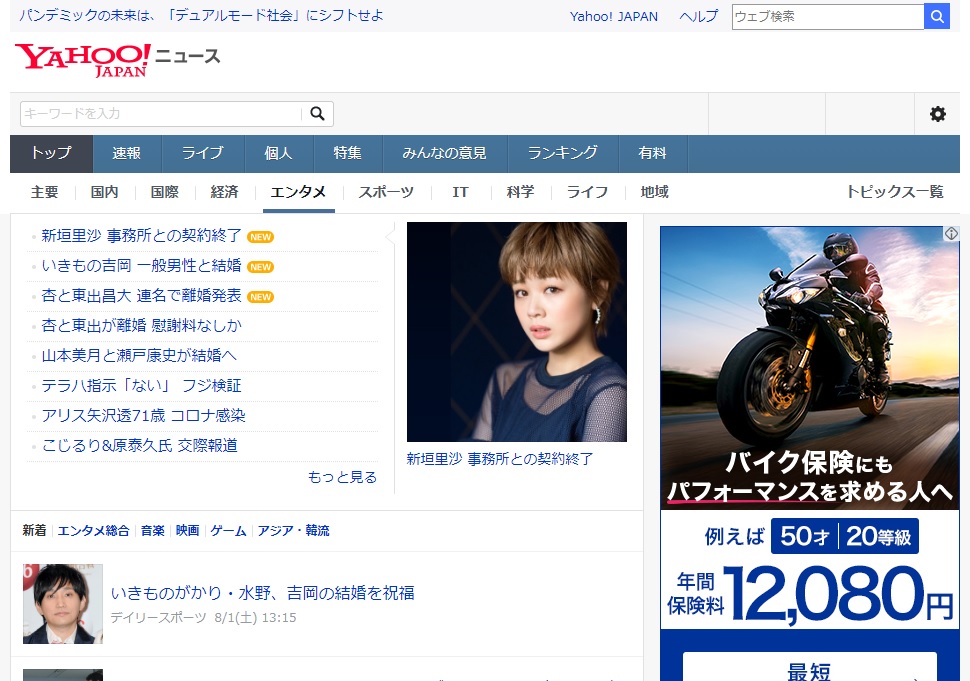The width and height of the screenshot is (970, 681).
Task: Focus the ウェブ検索 input field
Action: coord(828,17)
